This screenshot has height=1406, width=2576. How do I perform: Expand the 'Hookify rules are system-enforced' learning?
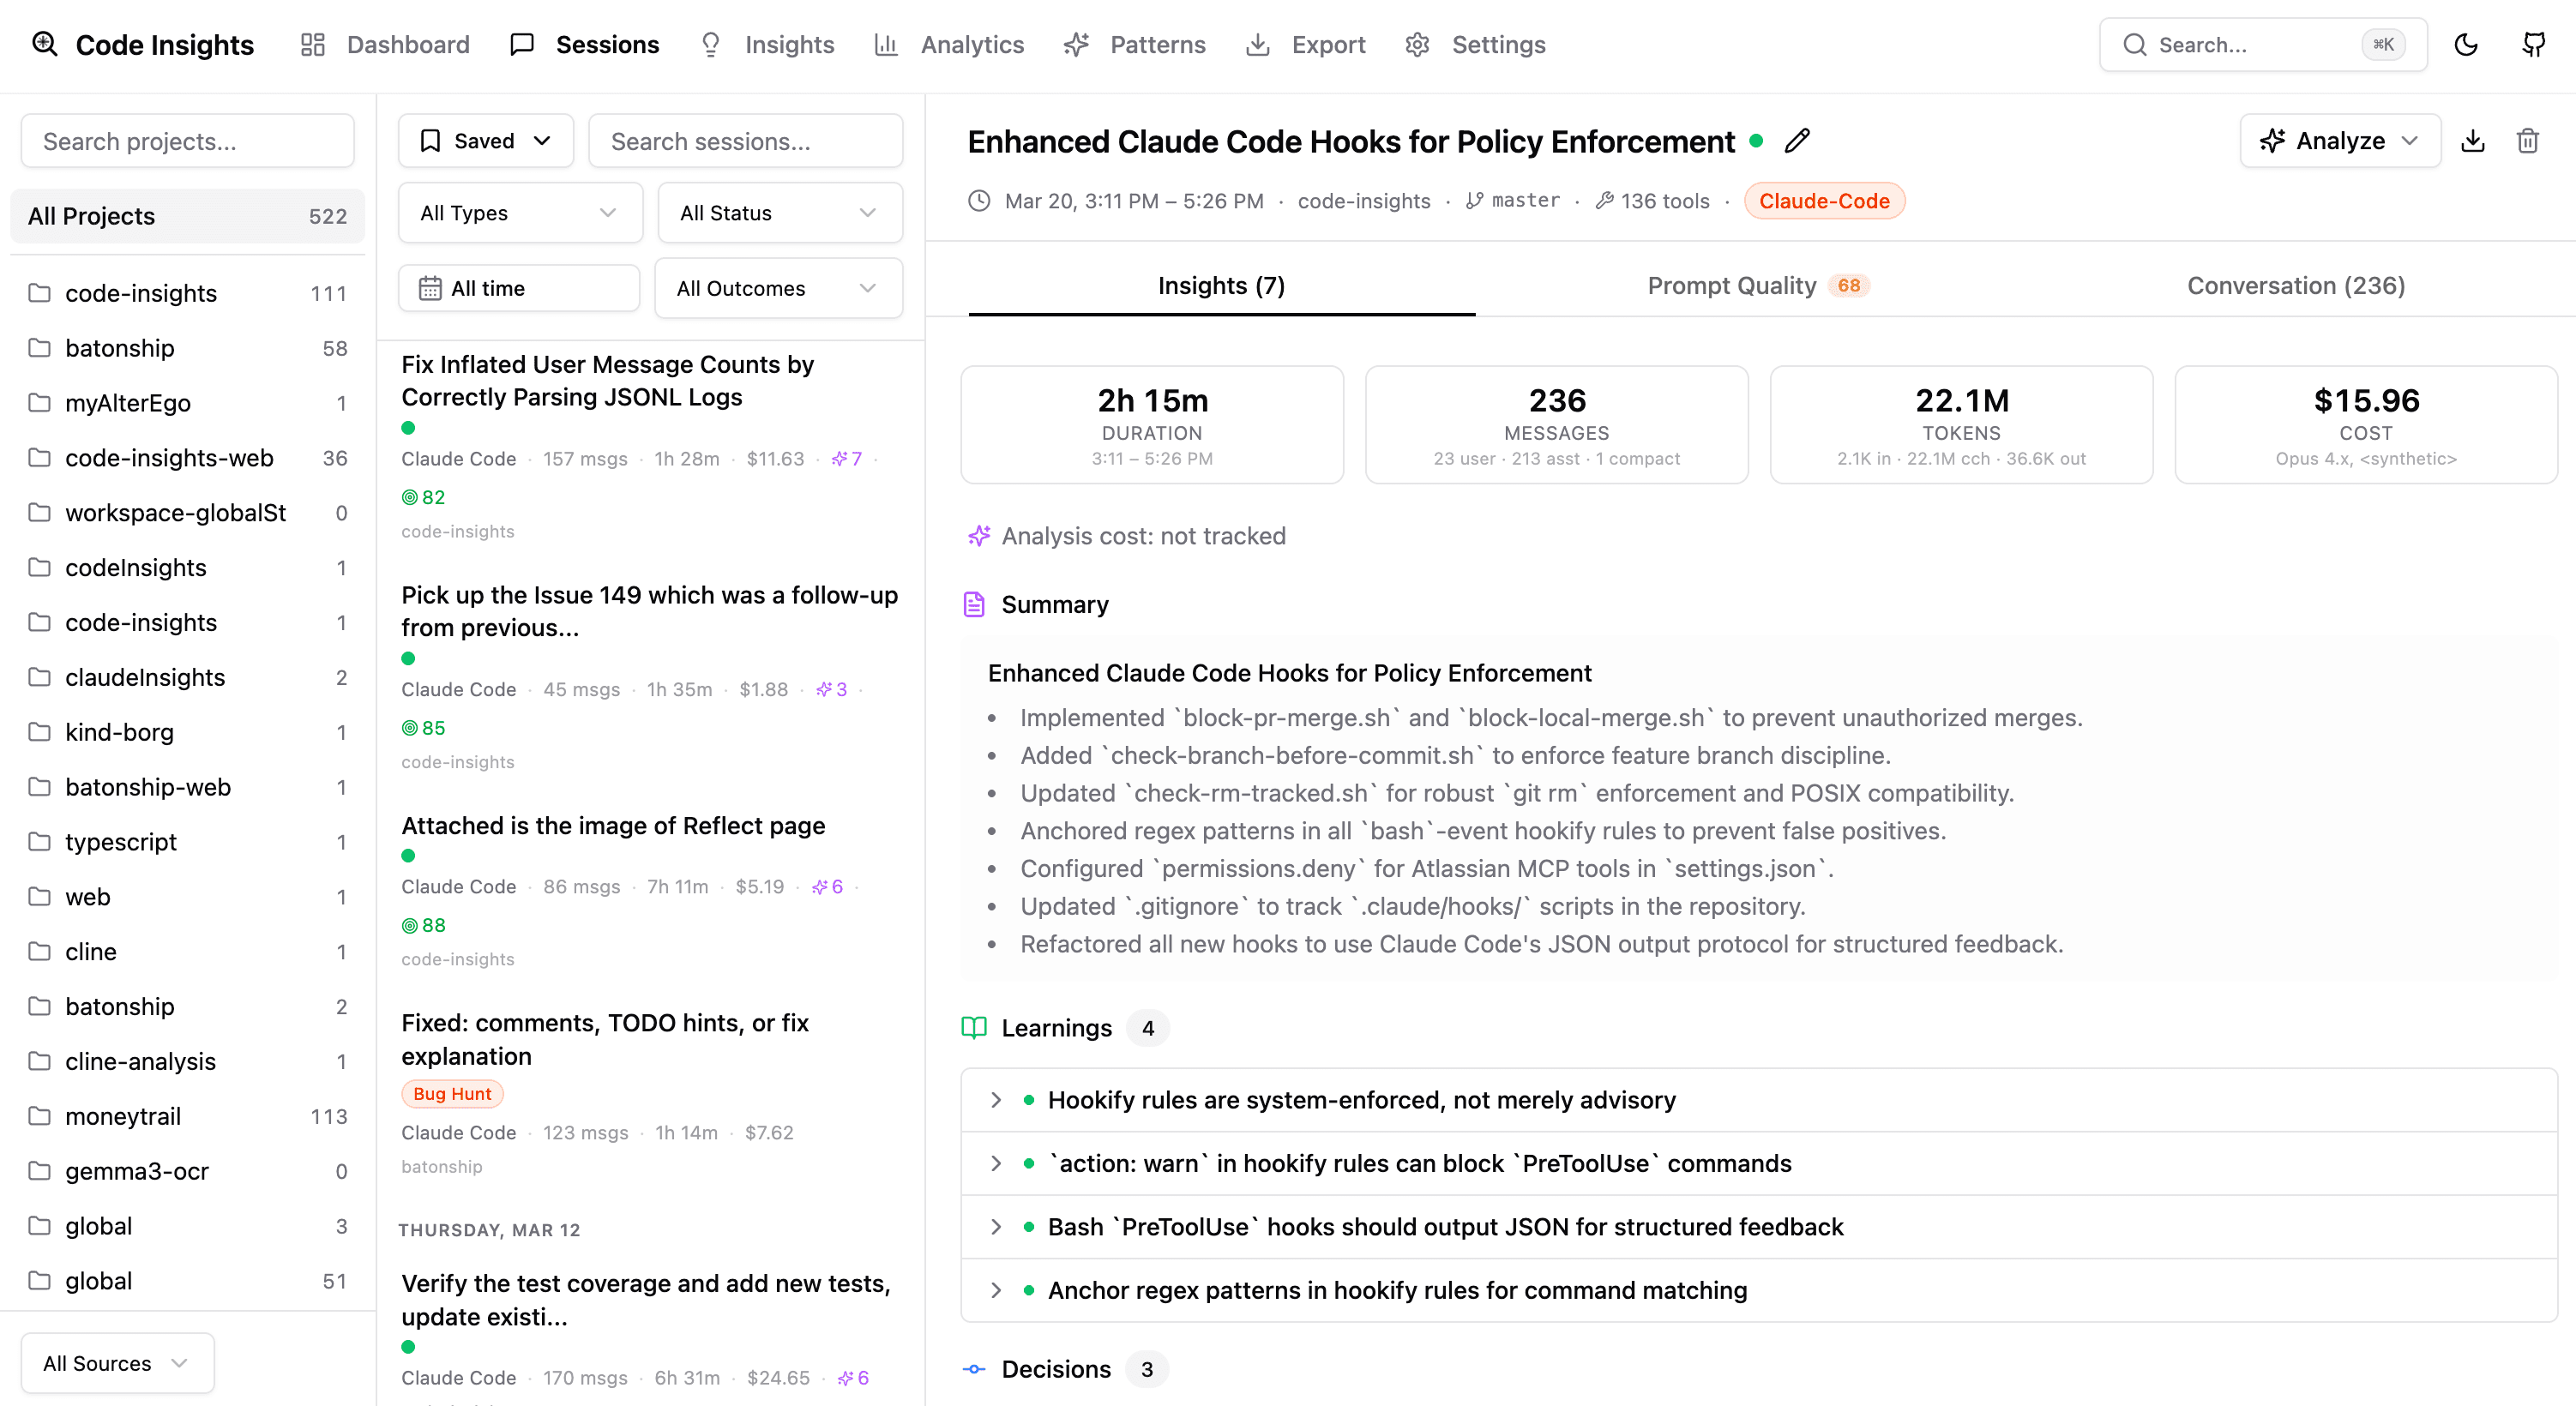[x=996, y=1100]
